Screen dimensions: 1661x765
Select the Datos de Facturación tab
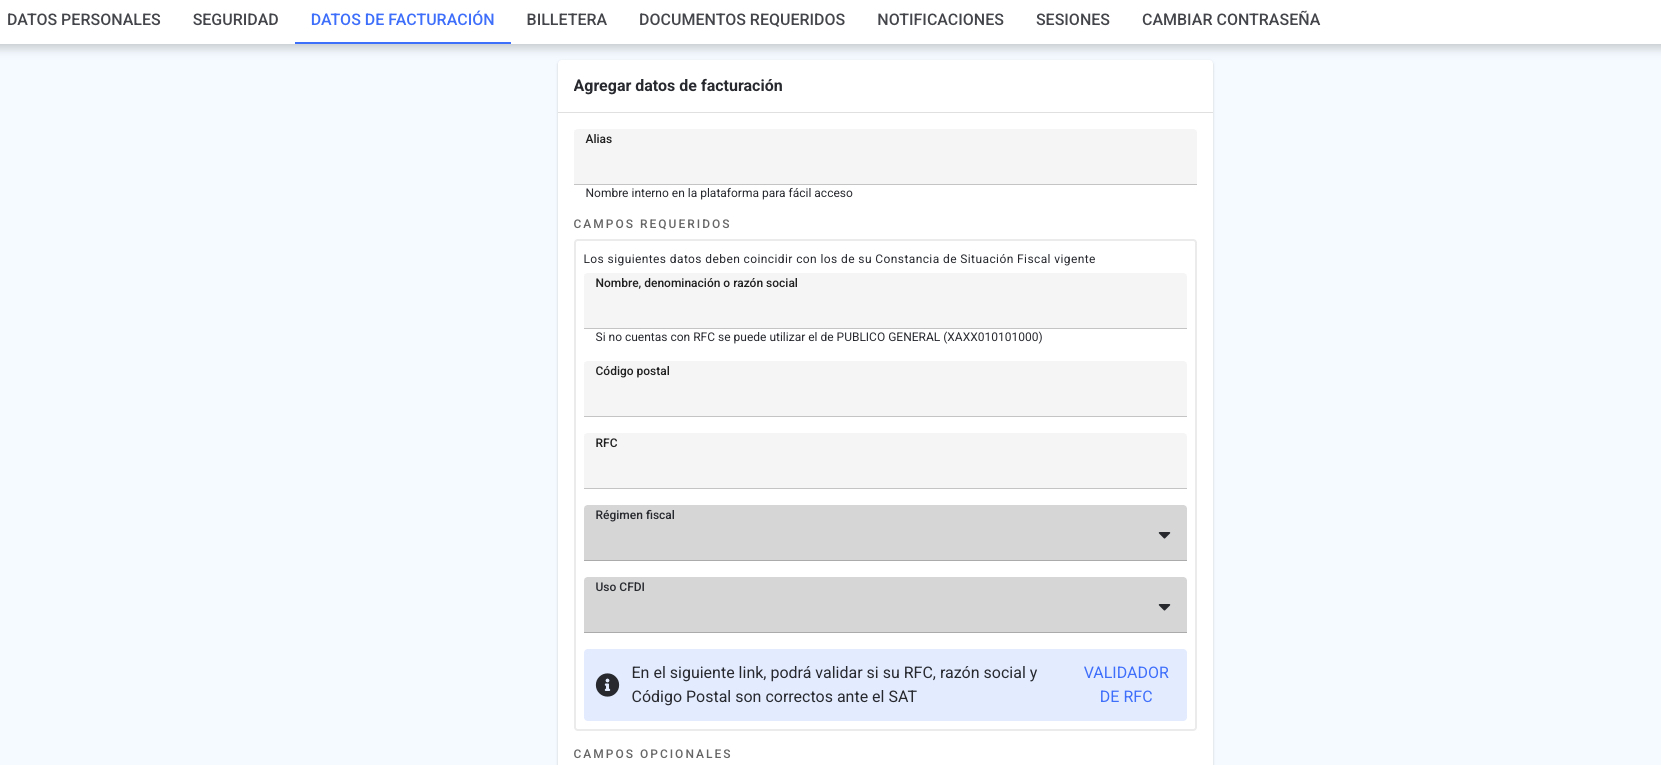click(x=403, y=20)
